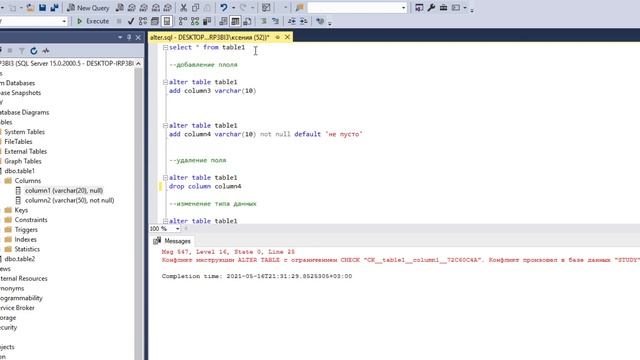Image resolution: width=640 pixels, height=360 pixels.
Task: Collapse the add column4 statement block
Action: pyautogui.click(x=165, y=125)
